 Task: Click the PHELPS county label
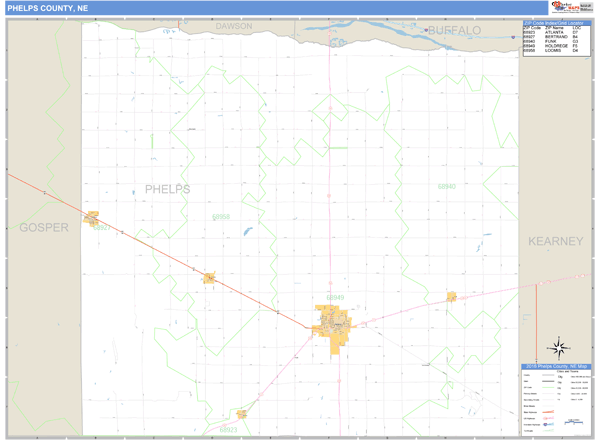coord(167,189)
